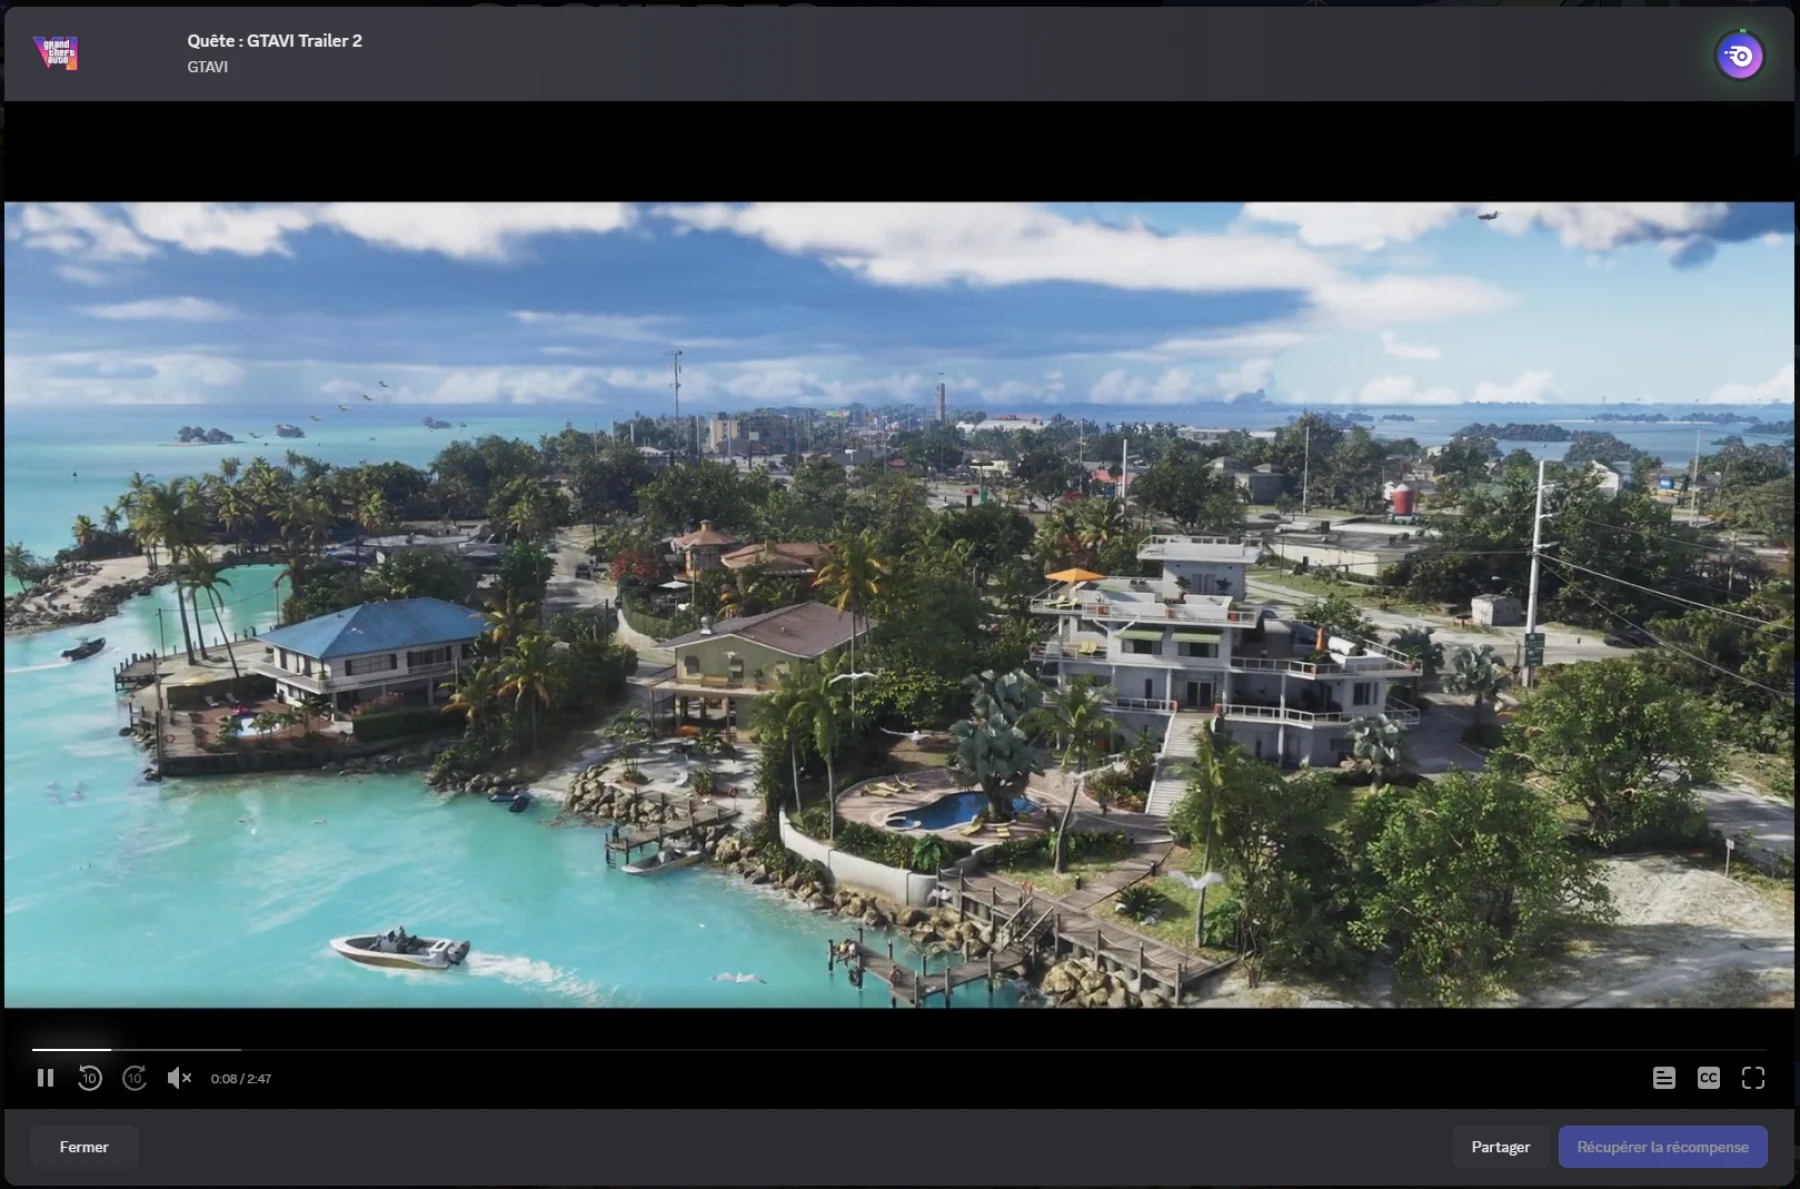Claim reward with Récupérer la récompense
Screen dimensions: 1800x1189
coord(1663,1147)
